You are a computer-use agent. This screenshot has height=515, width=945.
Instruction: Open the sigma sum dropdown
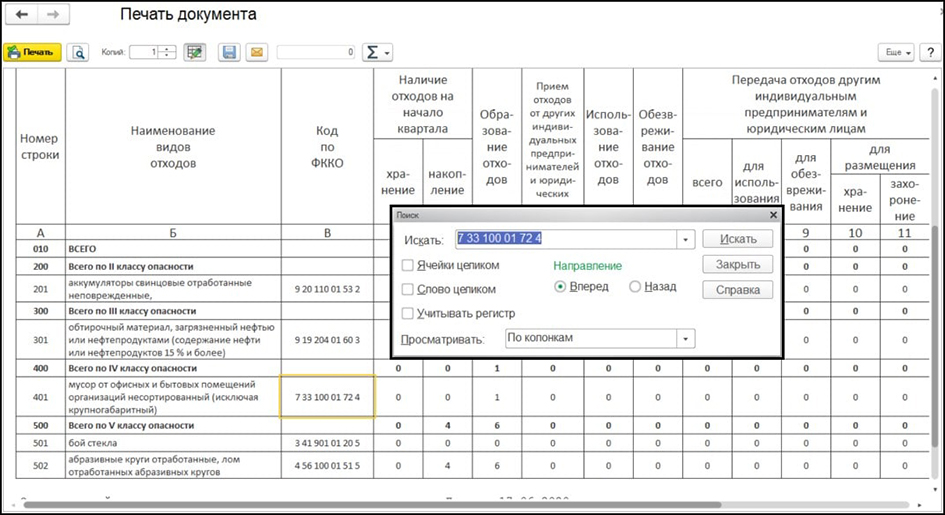377,52
